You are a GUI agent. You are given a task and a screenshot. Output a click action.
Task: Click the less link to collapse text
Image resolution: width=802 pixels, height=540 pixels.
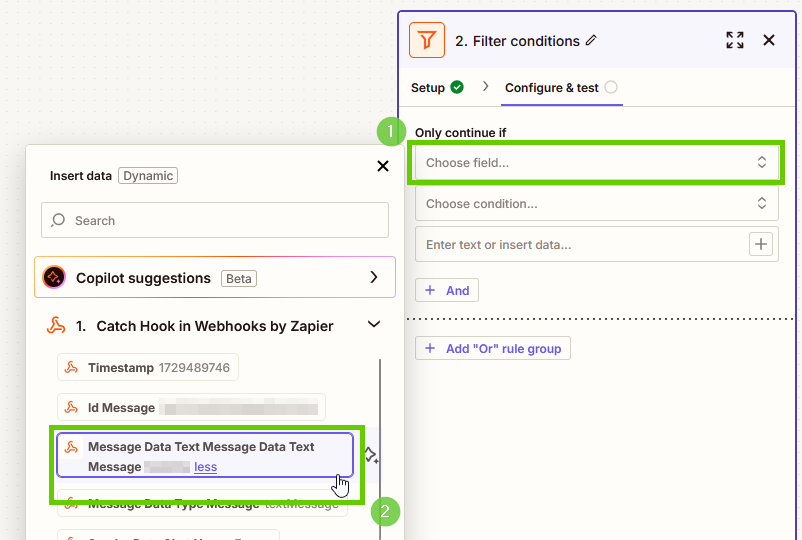pyautogui.click(x=205, y=467)
